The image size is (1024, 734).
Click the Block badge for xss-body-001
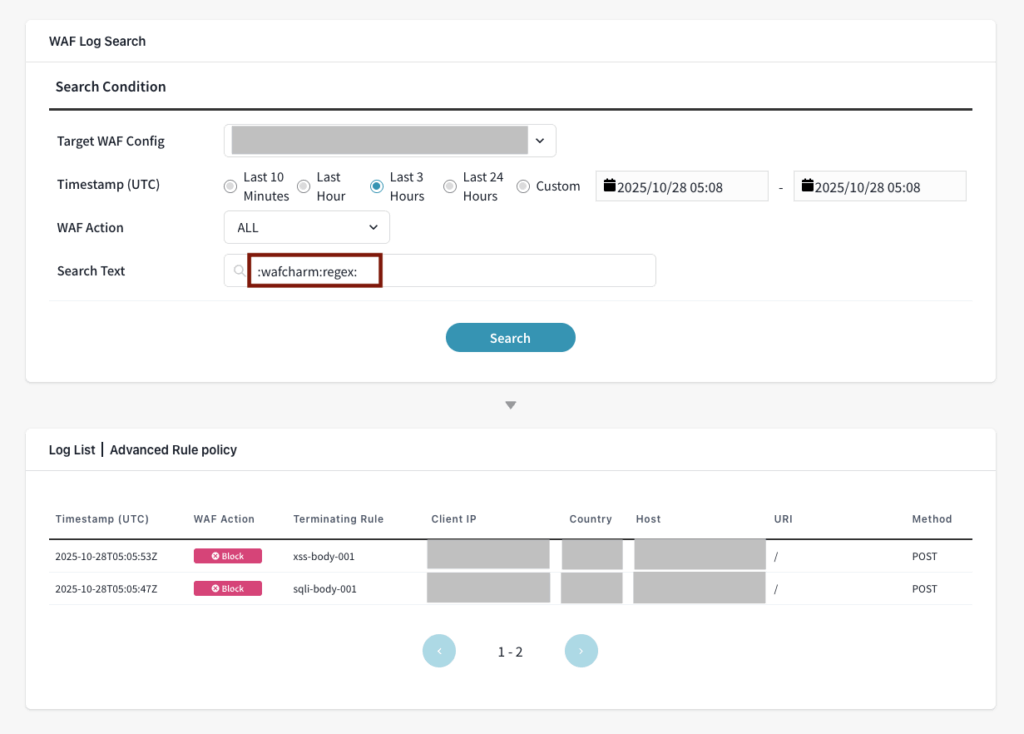228,556
